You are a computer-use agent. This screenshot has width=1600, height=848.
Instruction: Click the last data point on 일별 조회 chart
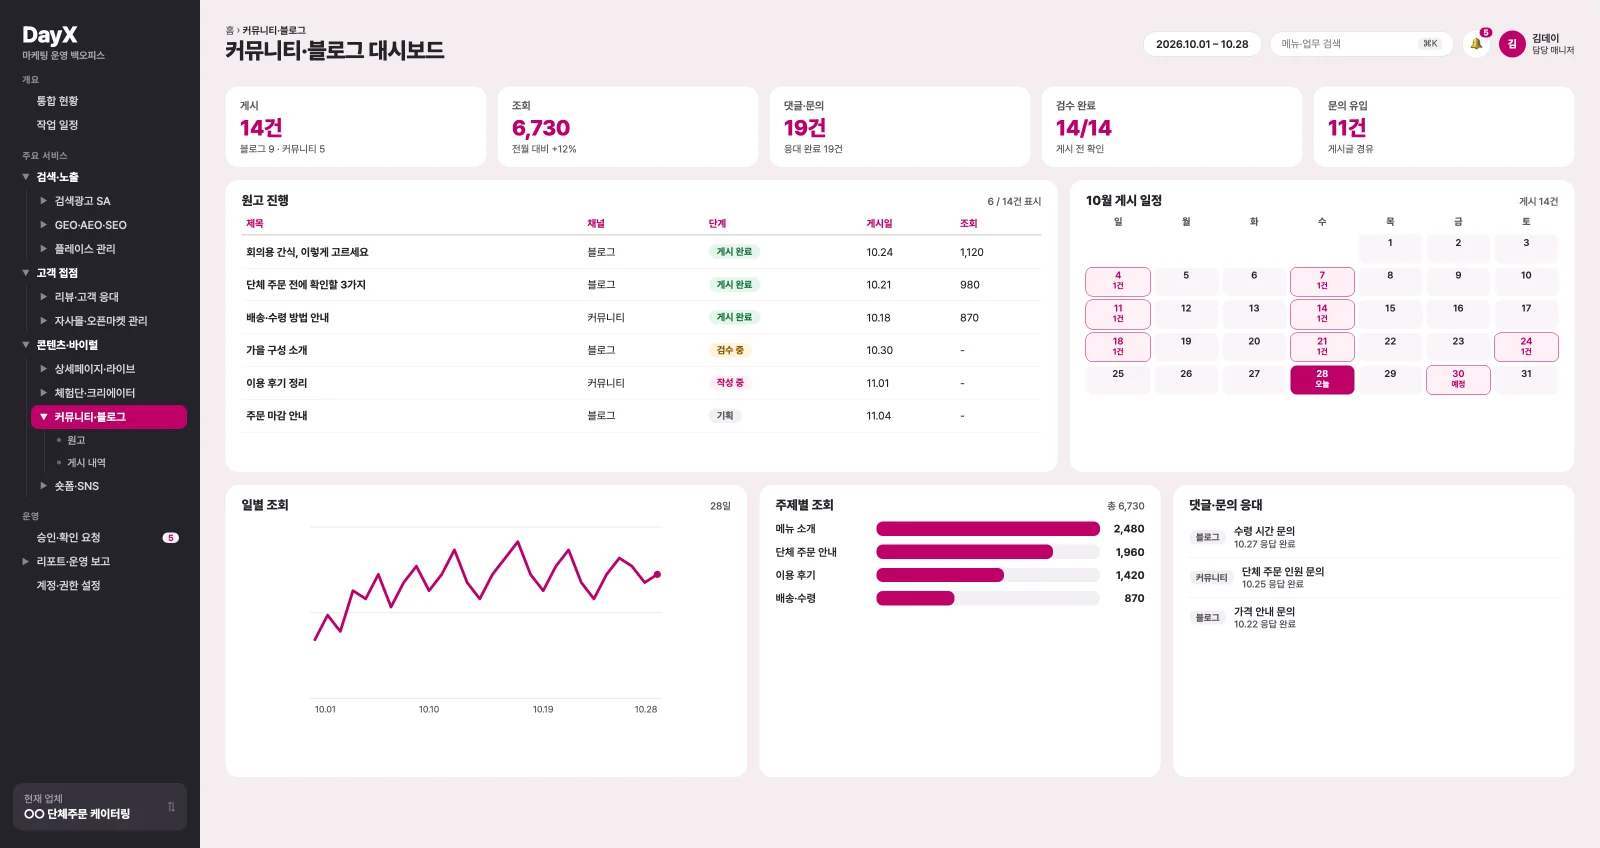click(x=657, y=574)
